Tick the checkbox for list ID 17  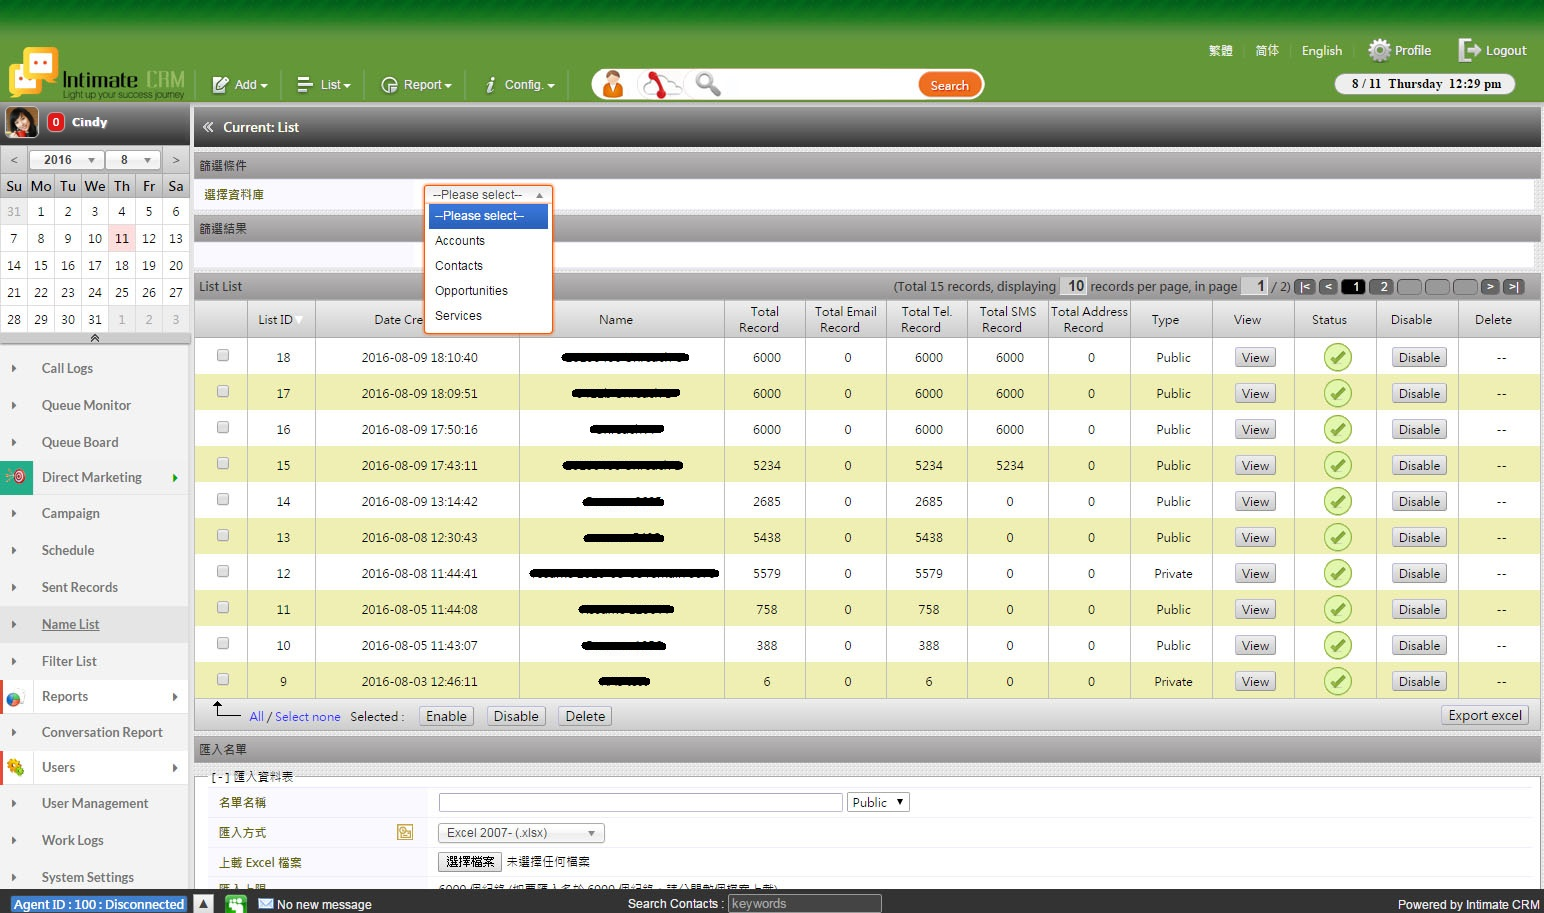223,392
